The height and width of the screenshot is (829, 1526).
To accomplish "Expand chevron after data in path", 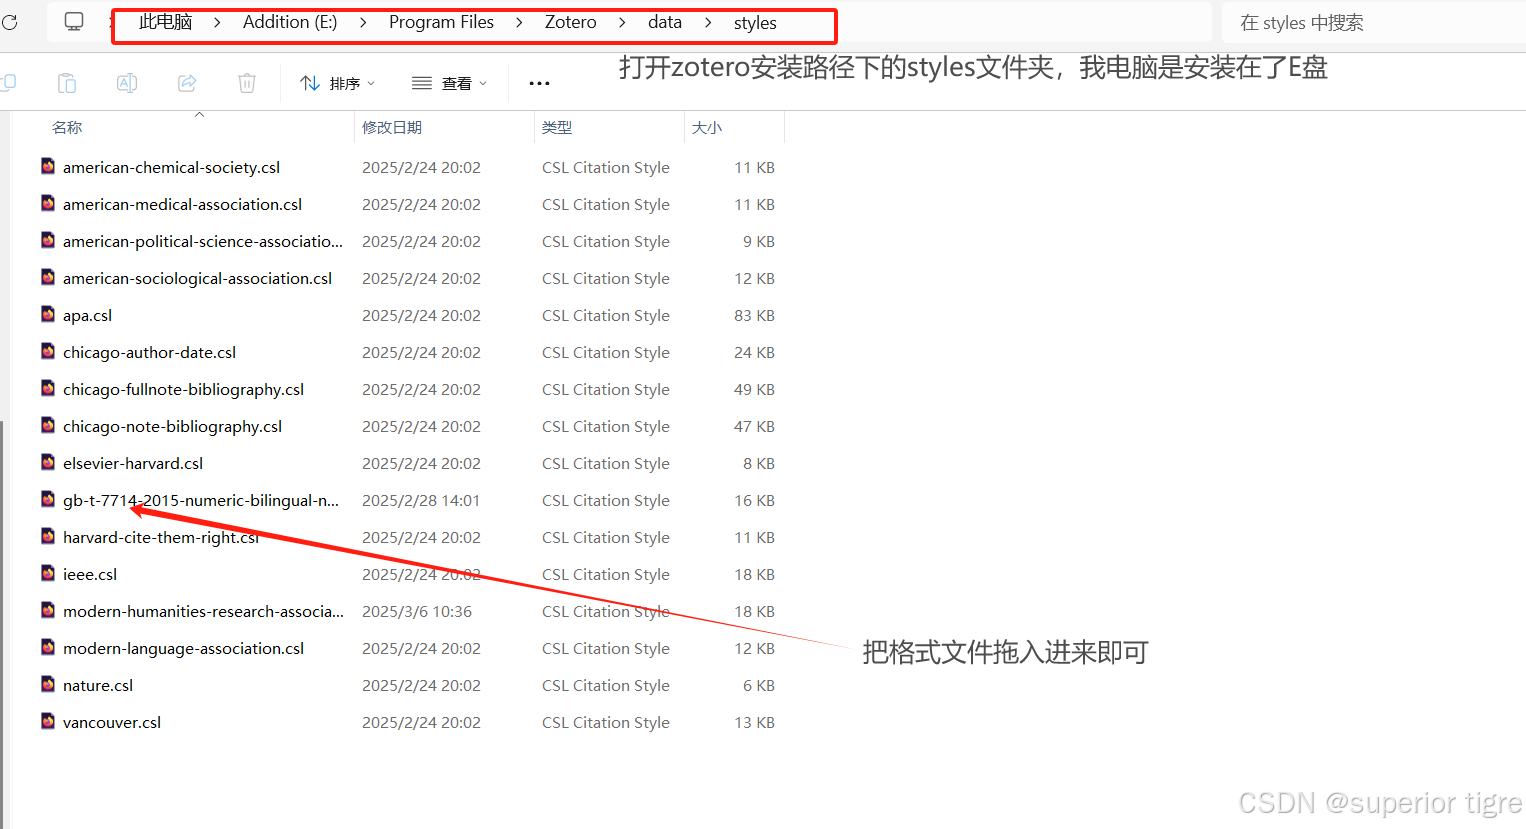I will 708,22.
